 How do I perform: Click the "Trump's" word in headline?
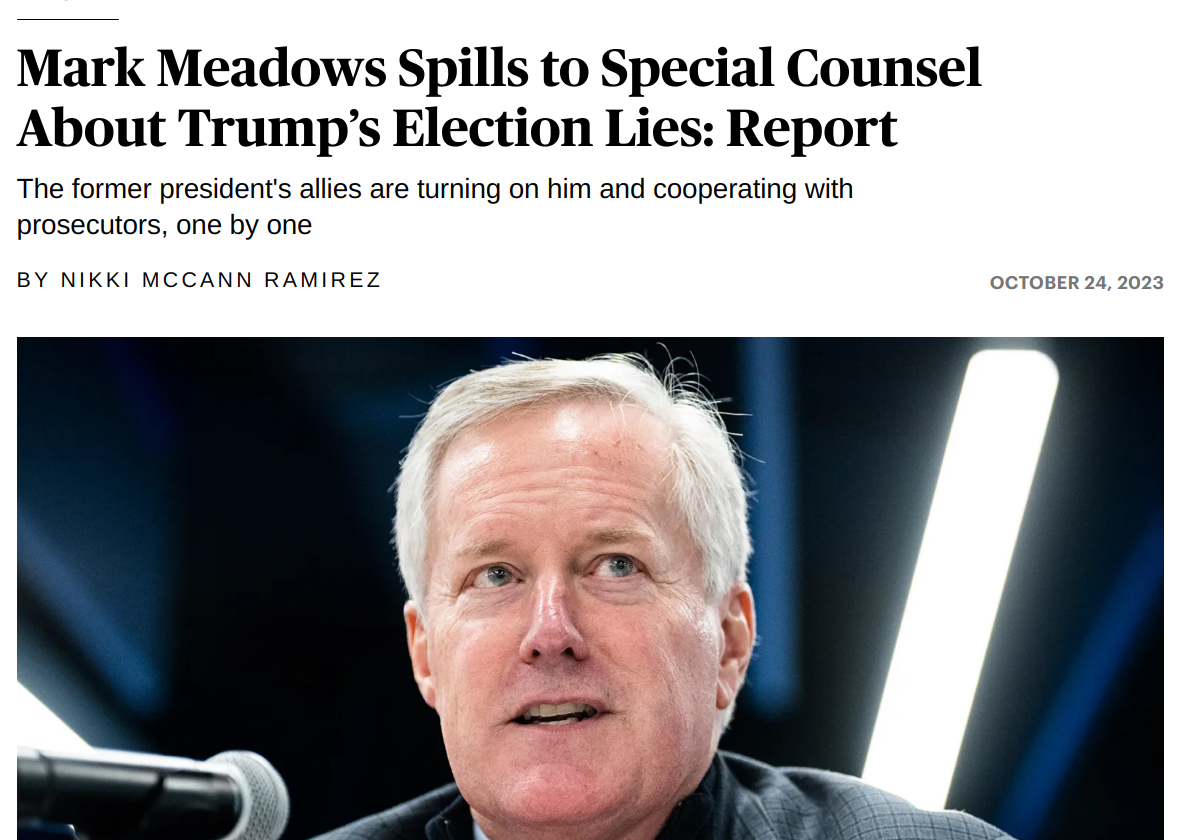(x=279, y=128)
